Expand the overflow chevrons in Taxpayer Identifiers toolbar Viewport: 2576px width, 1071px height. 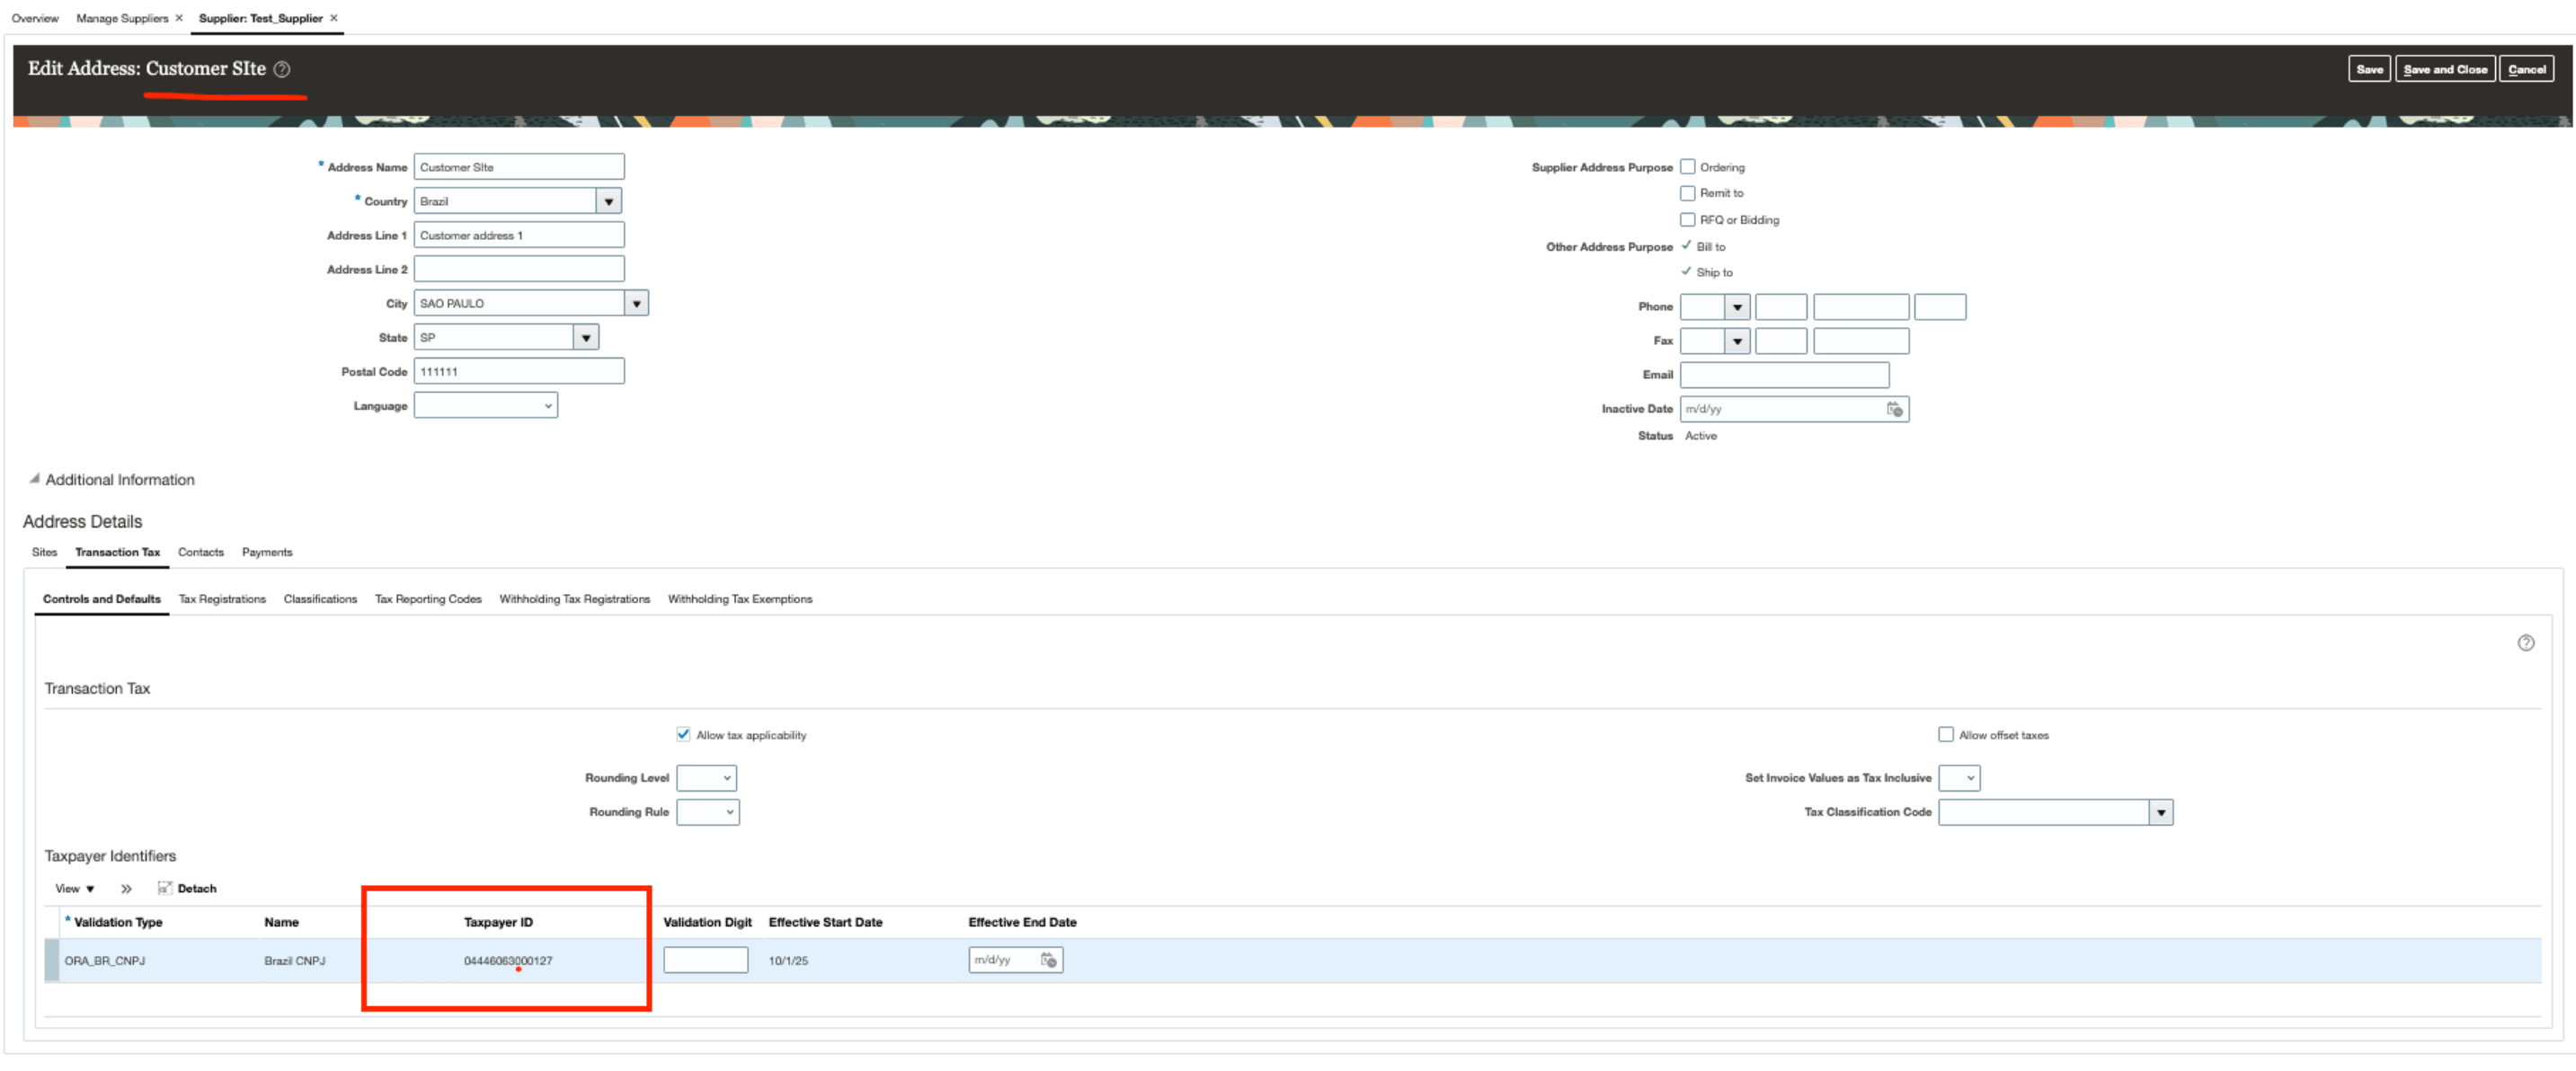pos(127,888)
